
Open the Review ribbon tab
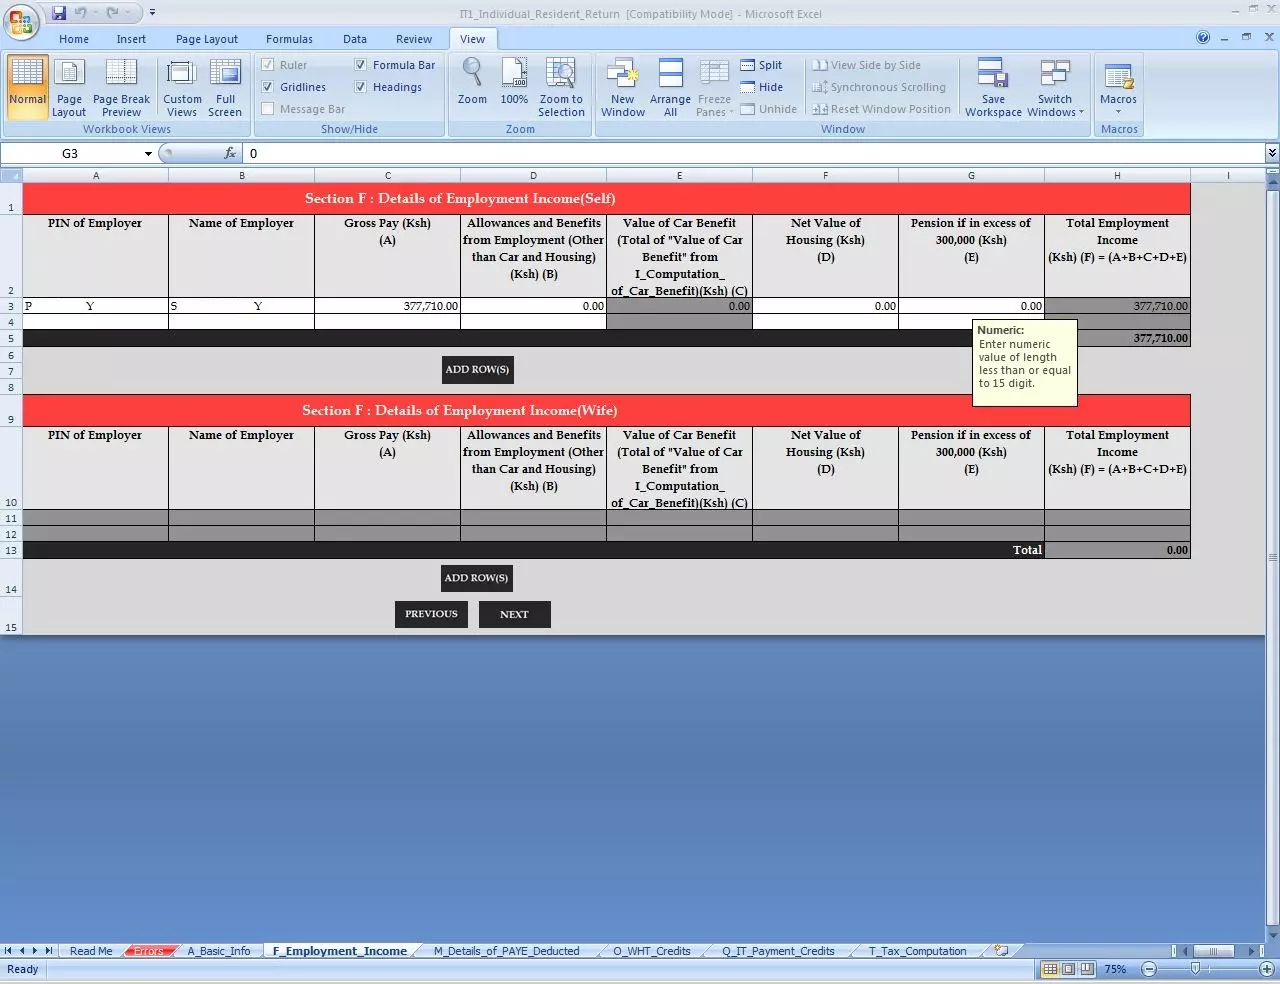pyautogui.click(x=414, y=39)
